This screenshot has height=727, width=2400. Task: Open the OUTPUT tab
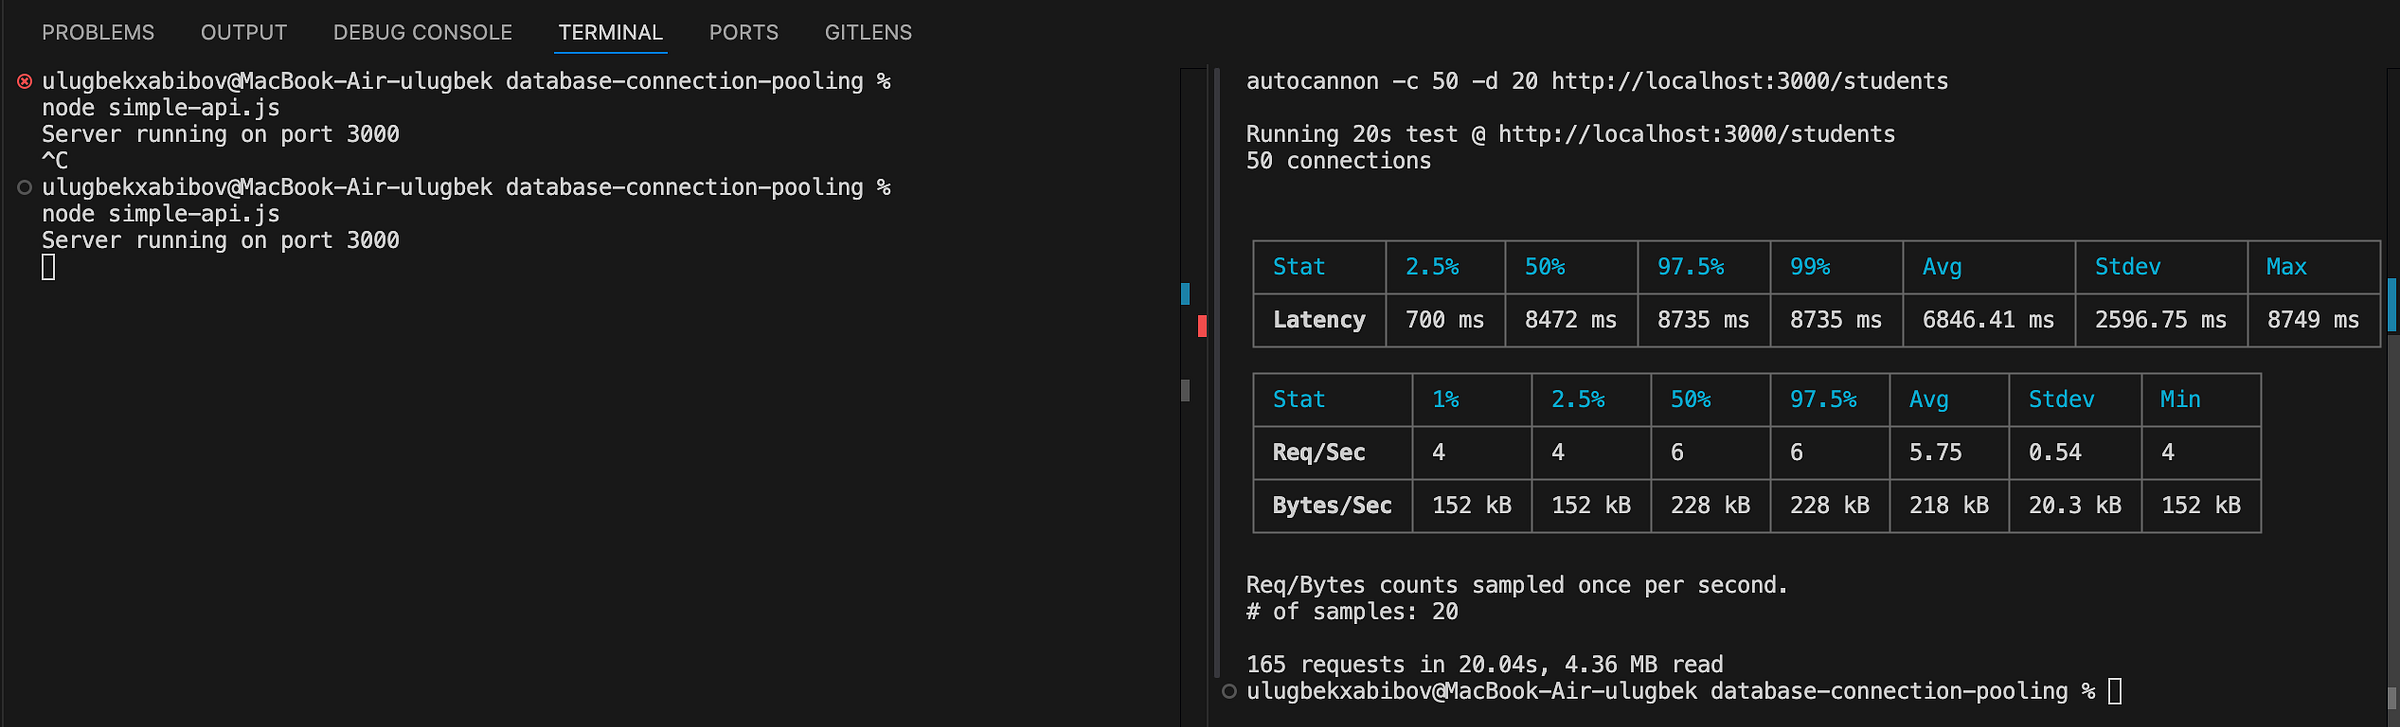pyautogui.click(x=244, y=32)
